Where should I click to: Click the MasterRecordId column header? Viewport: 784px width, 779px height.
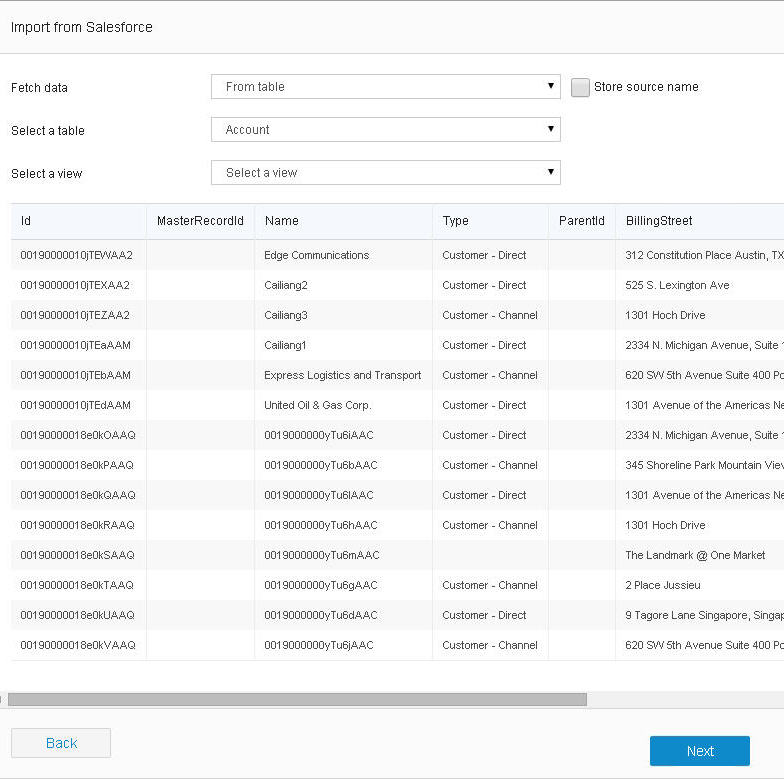[200, 221]
